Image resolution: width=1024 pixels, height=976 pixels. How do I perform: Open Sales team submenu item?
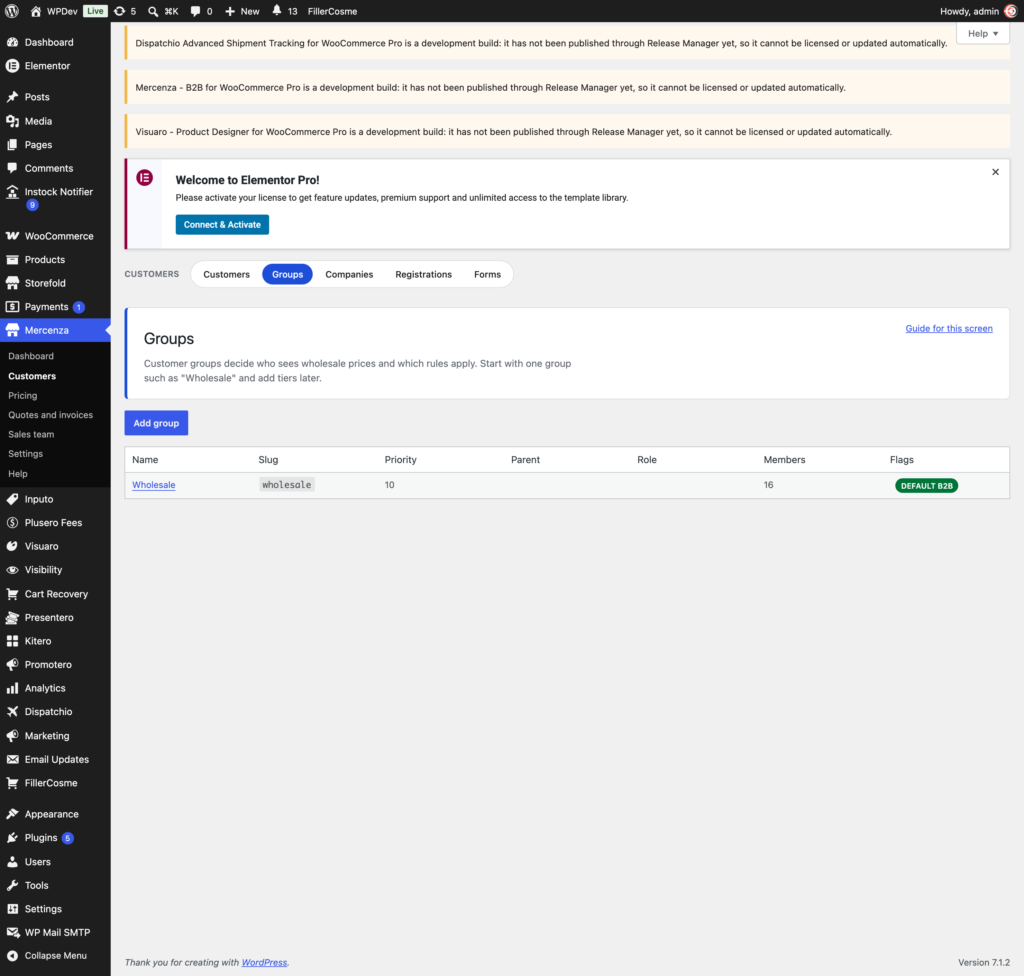[x=31, y=434]
